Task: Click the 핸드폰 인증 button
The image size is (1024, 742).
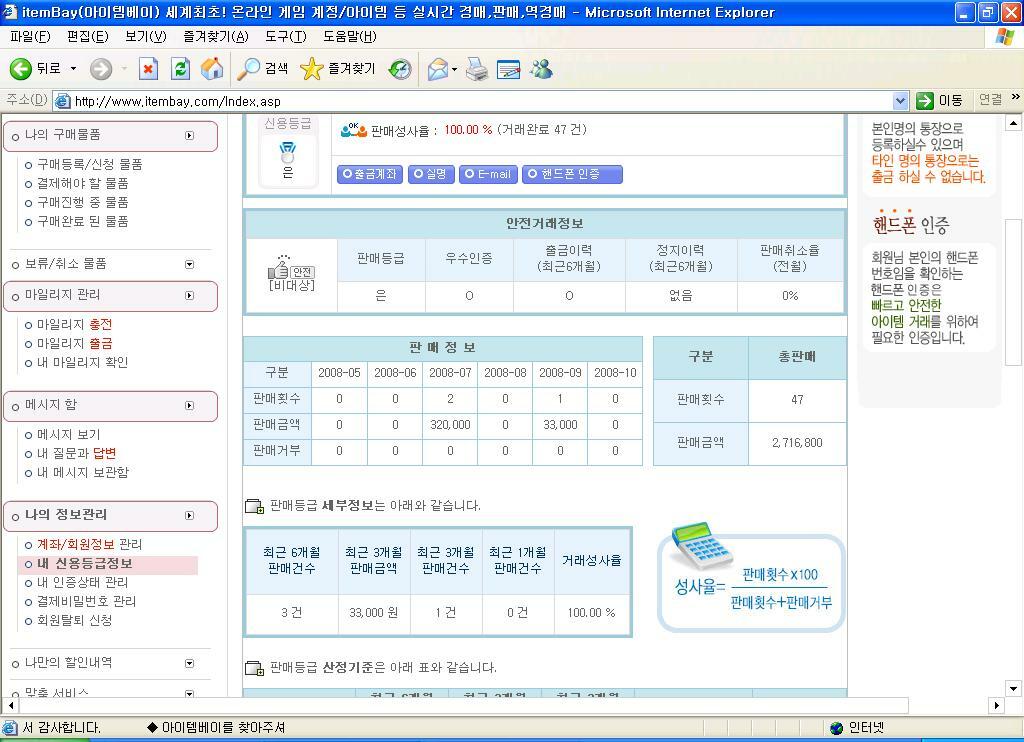Action: click(572, 174)
